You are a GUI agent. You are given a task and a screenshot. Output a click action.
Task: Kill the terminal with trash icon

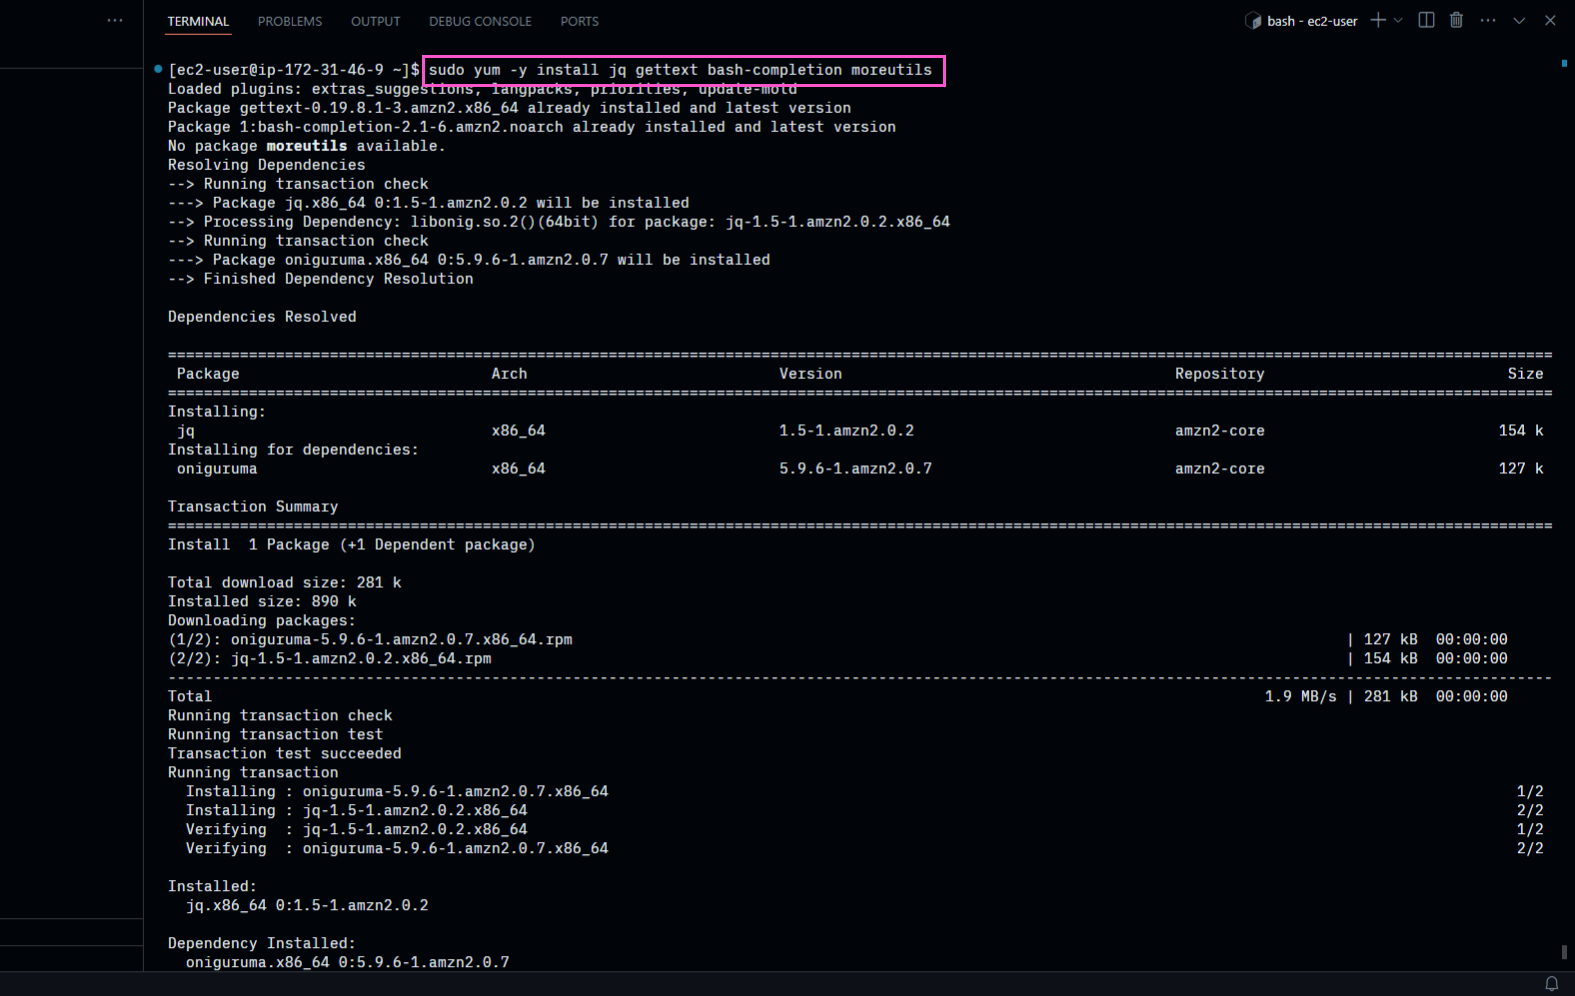point(1456,20)
